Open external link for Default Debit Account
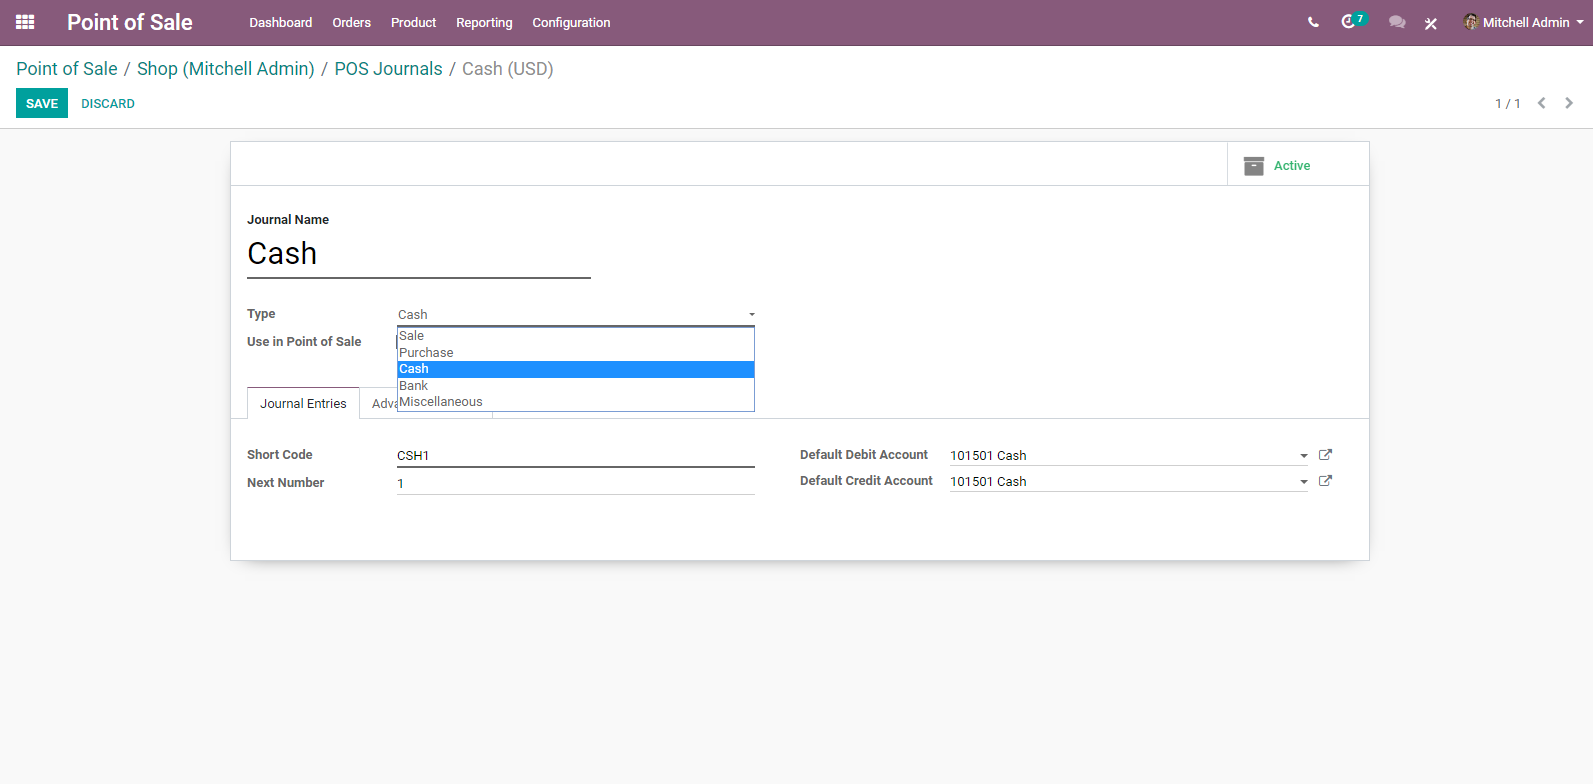Screen dimensions: 1593x784 (1325, 455)
